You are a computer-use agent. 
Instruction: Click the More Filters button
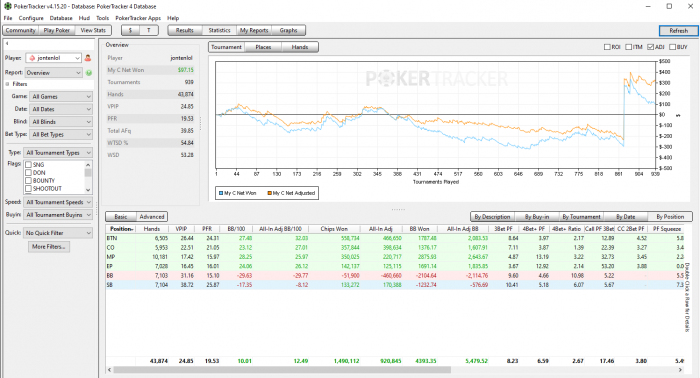point(49,247)
